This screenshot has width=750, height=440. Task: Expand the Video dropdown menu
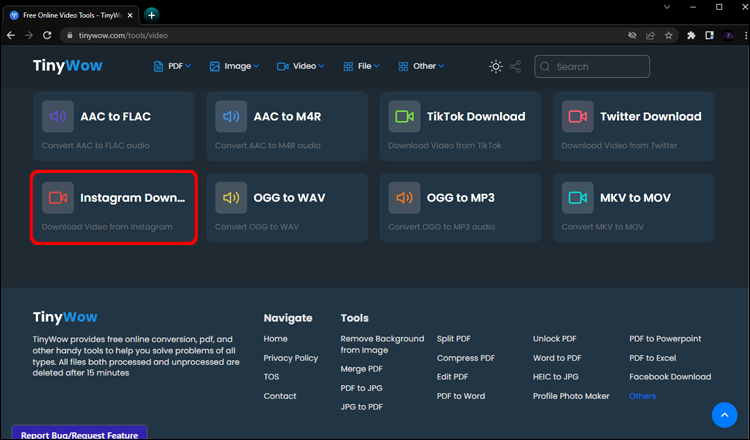click(297, 67)
